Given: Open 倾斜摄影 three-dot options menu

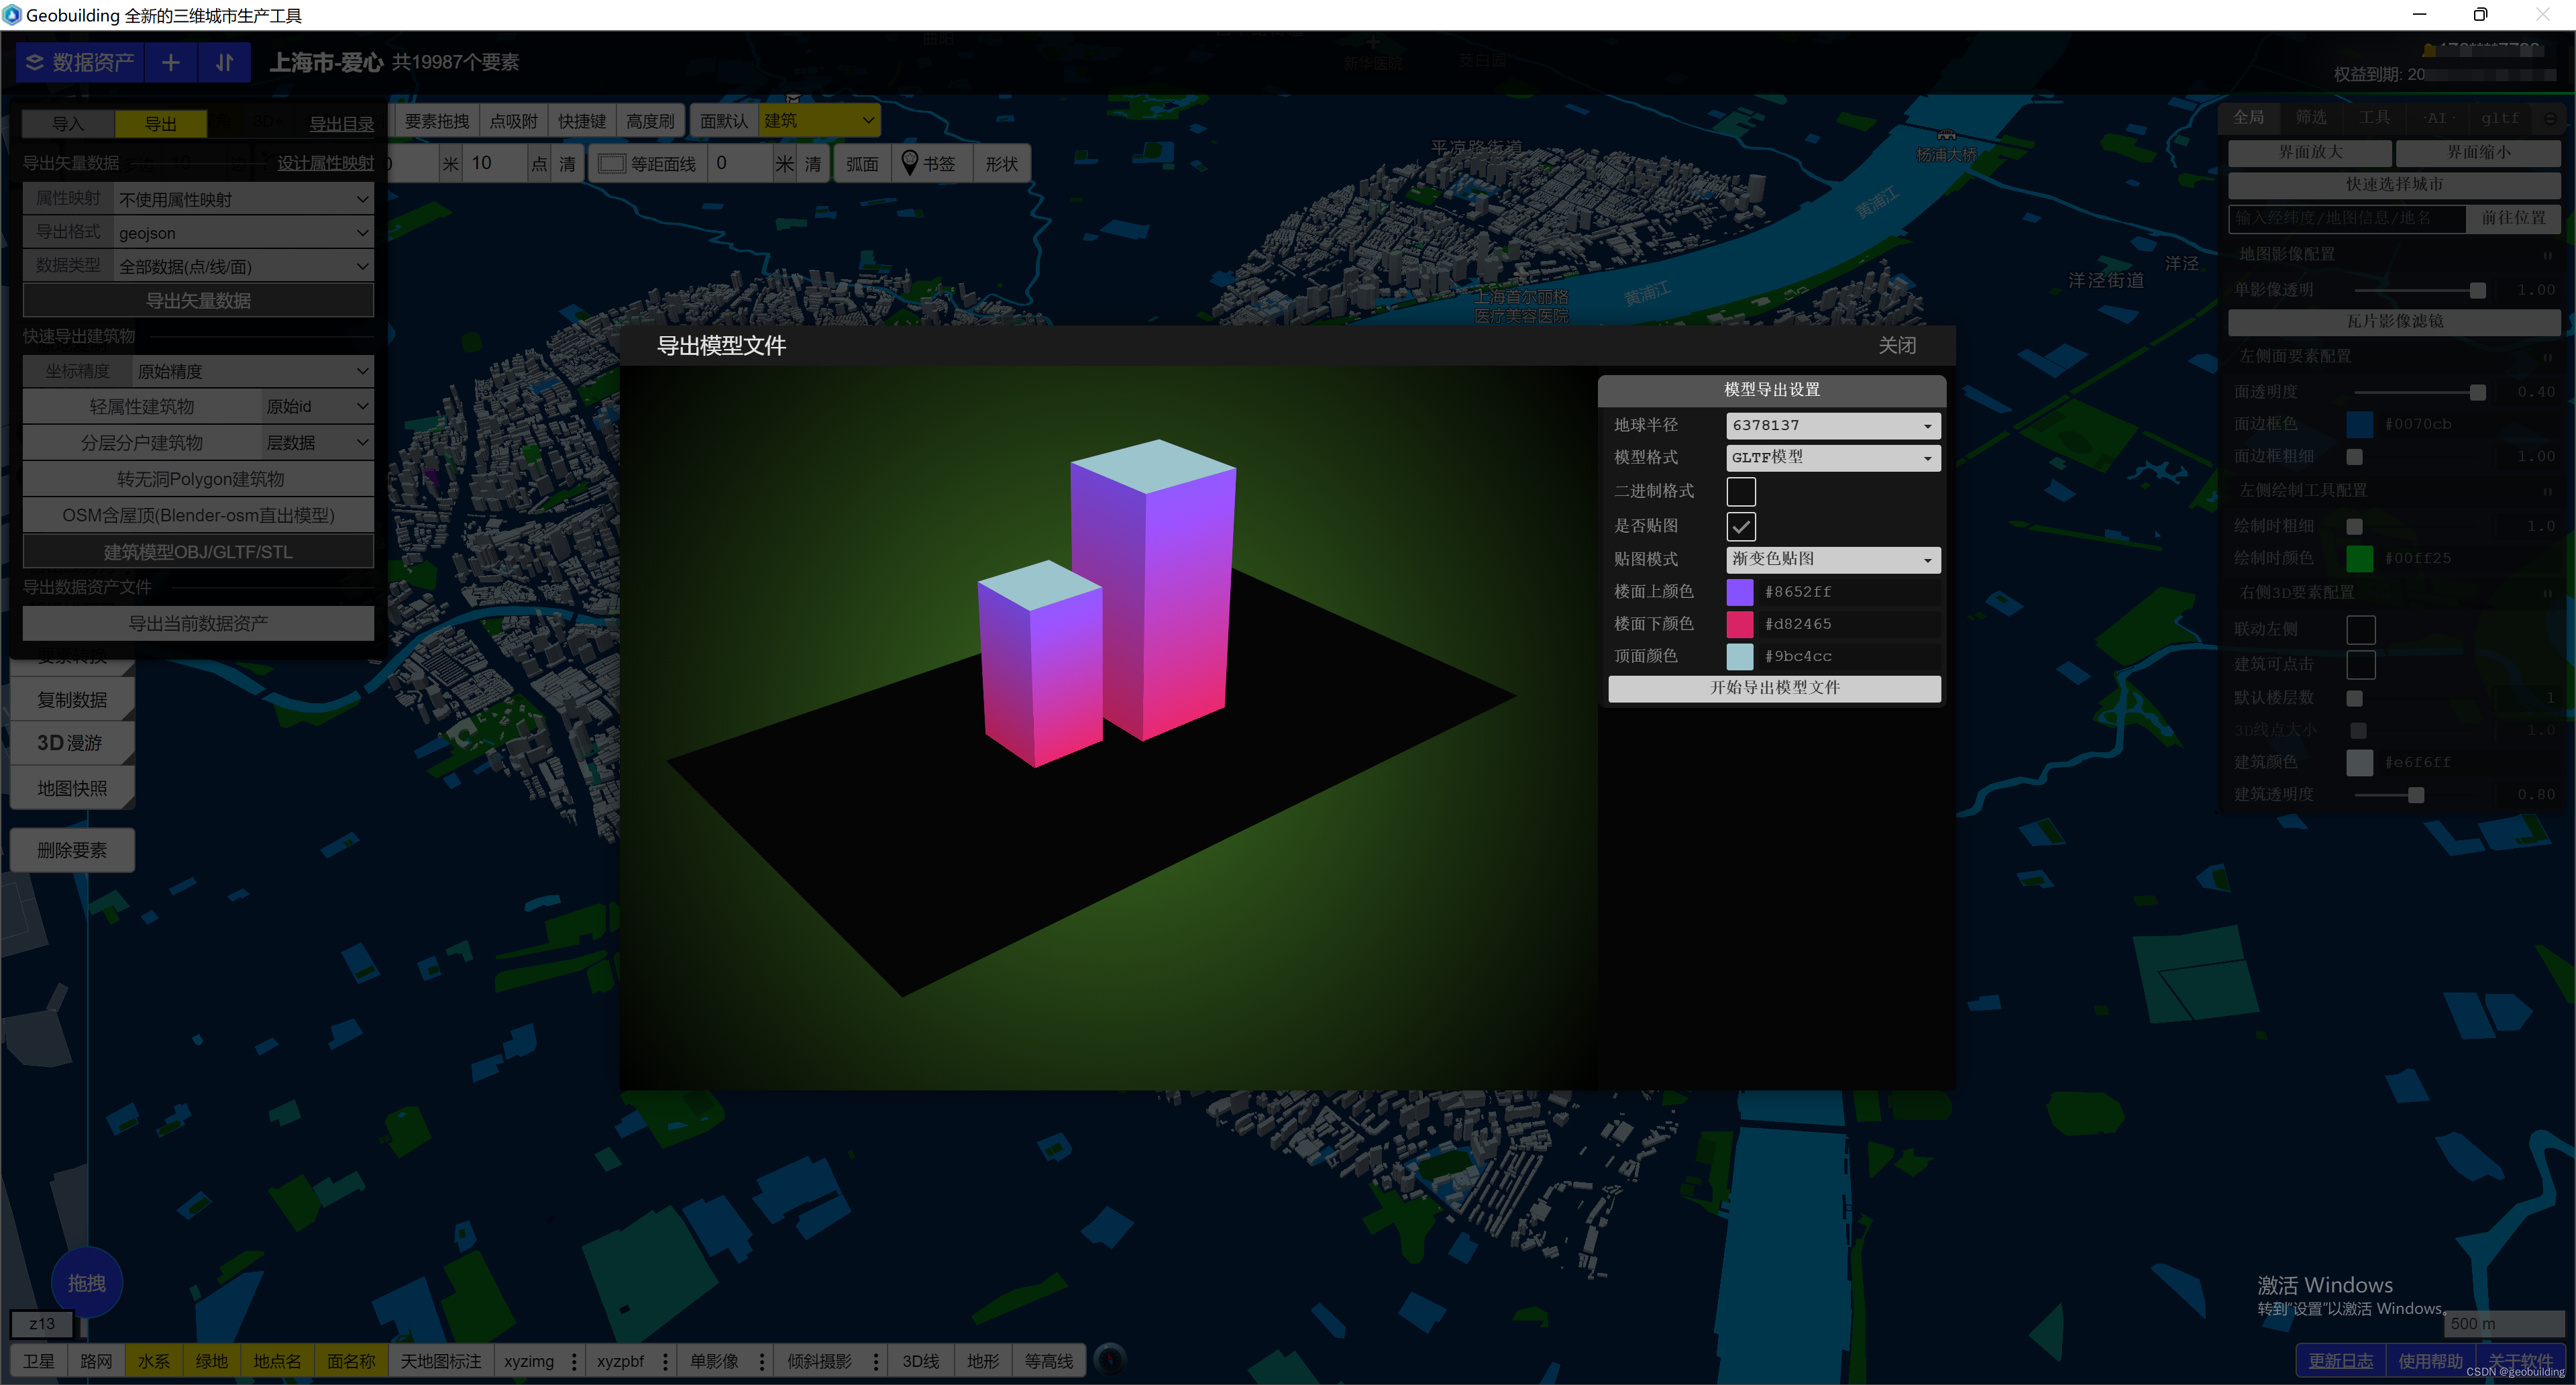Looking at the screenshot, I should [x=876, y=1361].
